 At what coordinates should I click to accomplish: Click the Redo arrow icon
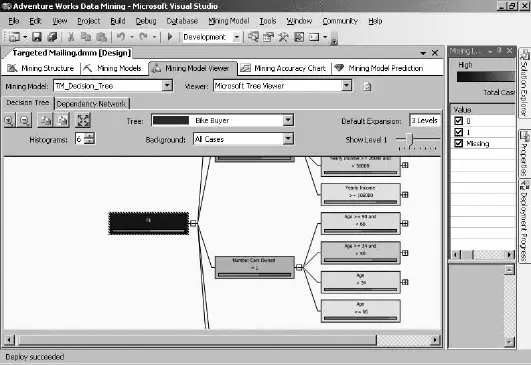pyautogui.click(x=144, y=37)
